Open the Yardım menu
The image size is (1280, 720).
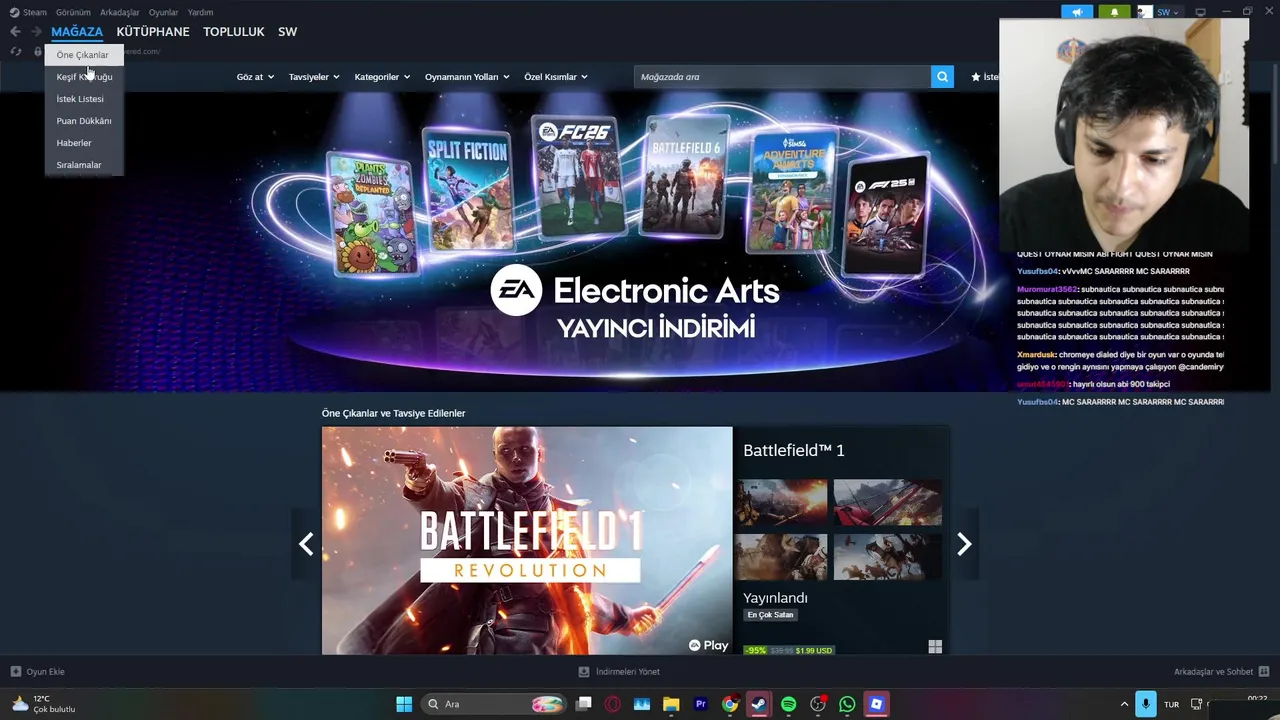(200, 12)
